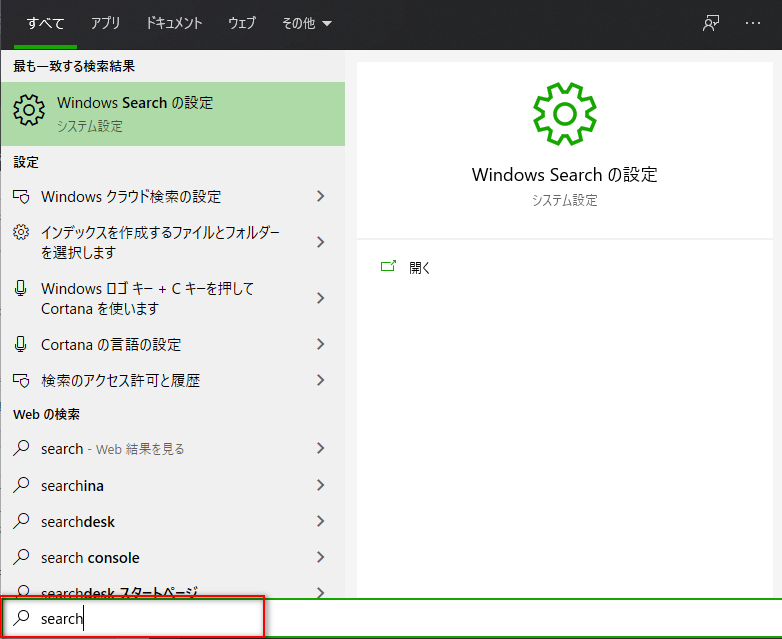Viewport: 782px width, 639px height.
Task: Switch to the アプリ tab
Action: click(105, 23)
